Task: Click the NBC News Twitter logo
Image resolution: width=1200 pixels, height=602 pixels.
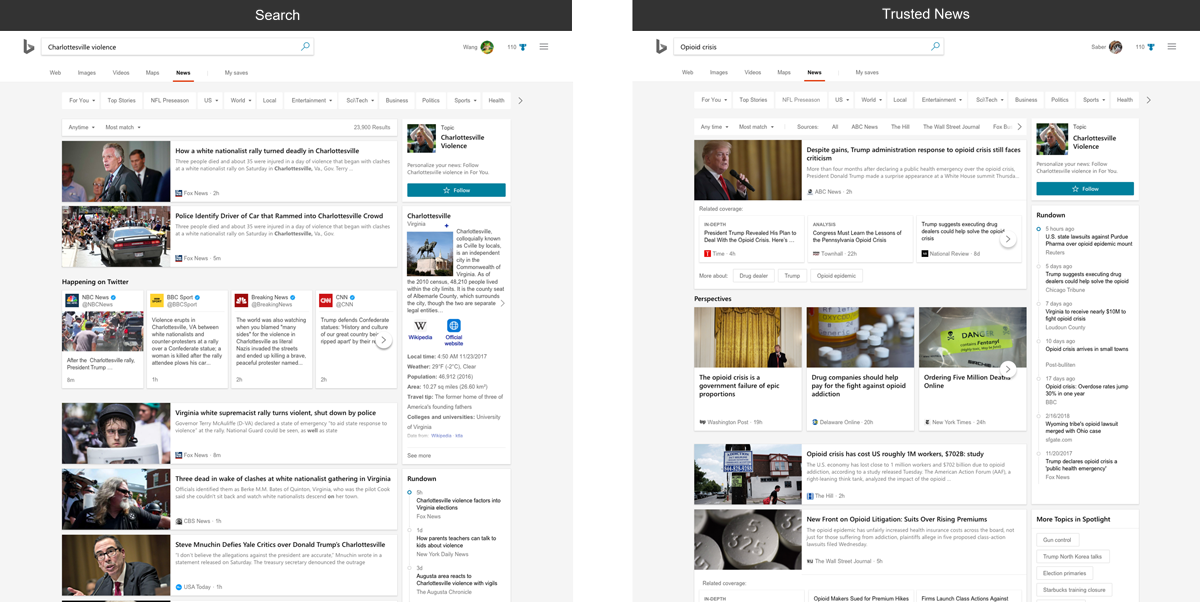Action: click(72, 300)
